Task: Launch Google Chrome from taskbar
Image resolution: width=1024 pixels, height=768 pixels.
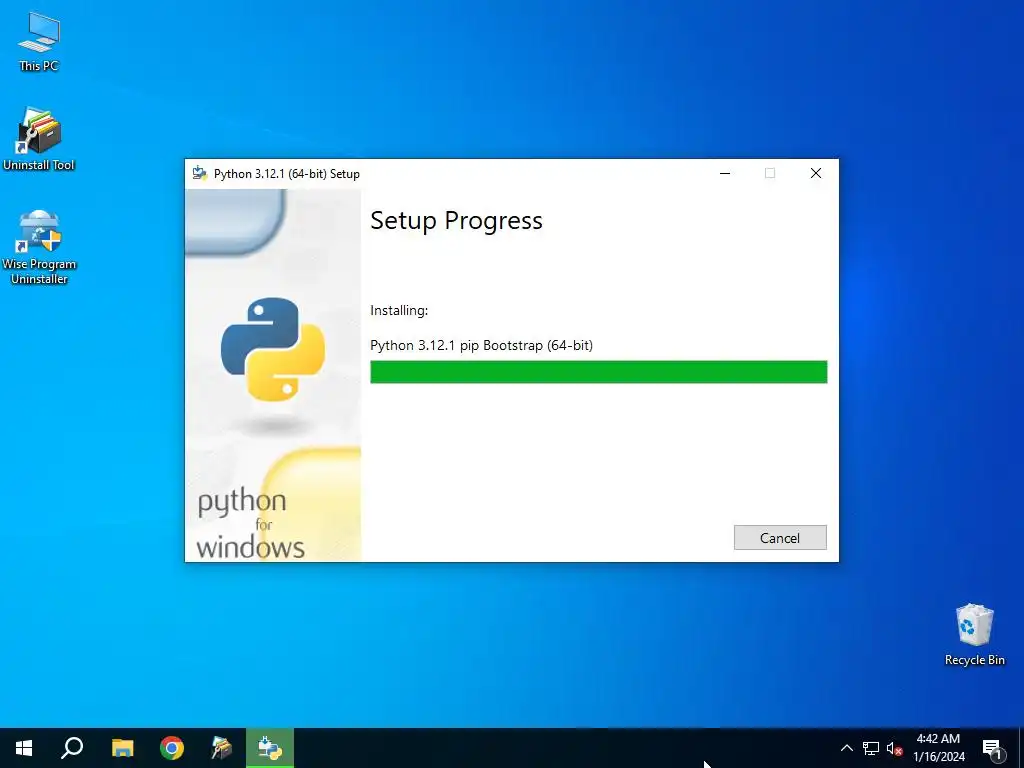Action: pyautogui.click(x=172, y=748)
